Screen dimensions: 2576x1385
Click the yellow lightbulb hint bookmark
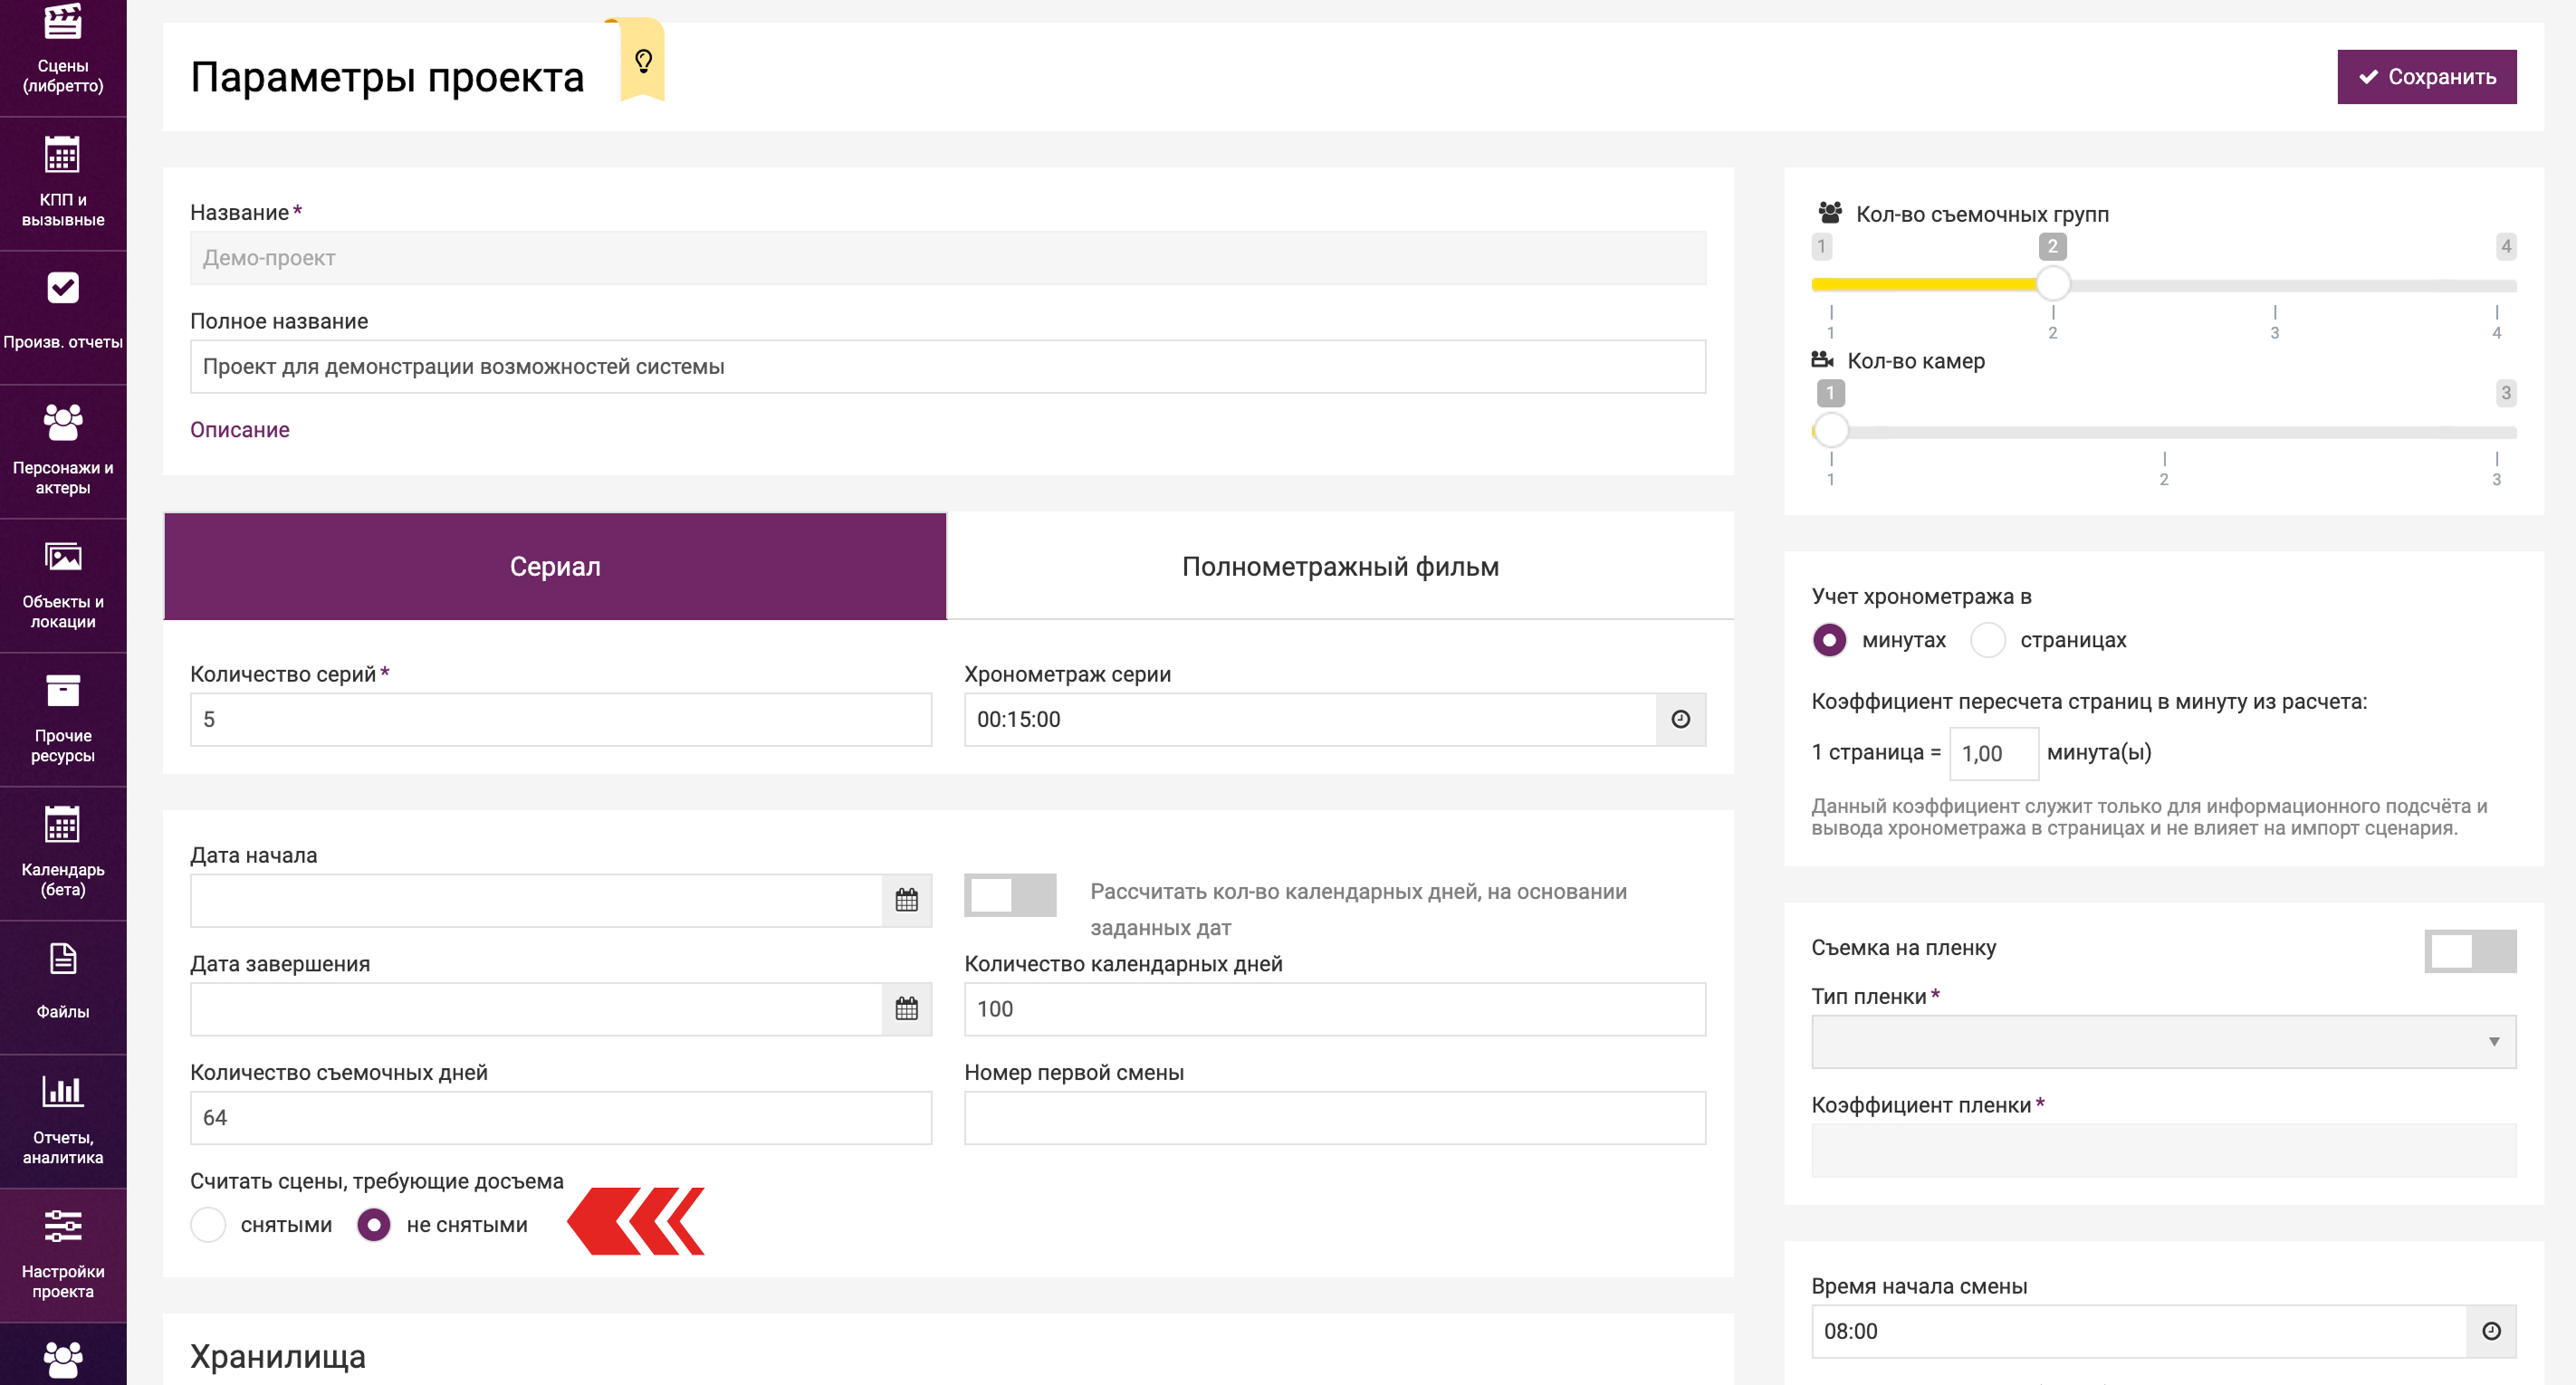pyautogui.click(x=643, y=62)
